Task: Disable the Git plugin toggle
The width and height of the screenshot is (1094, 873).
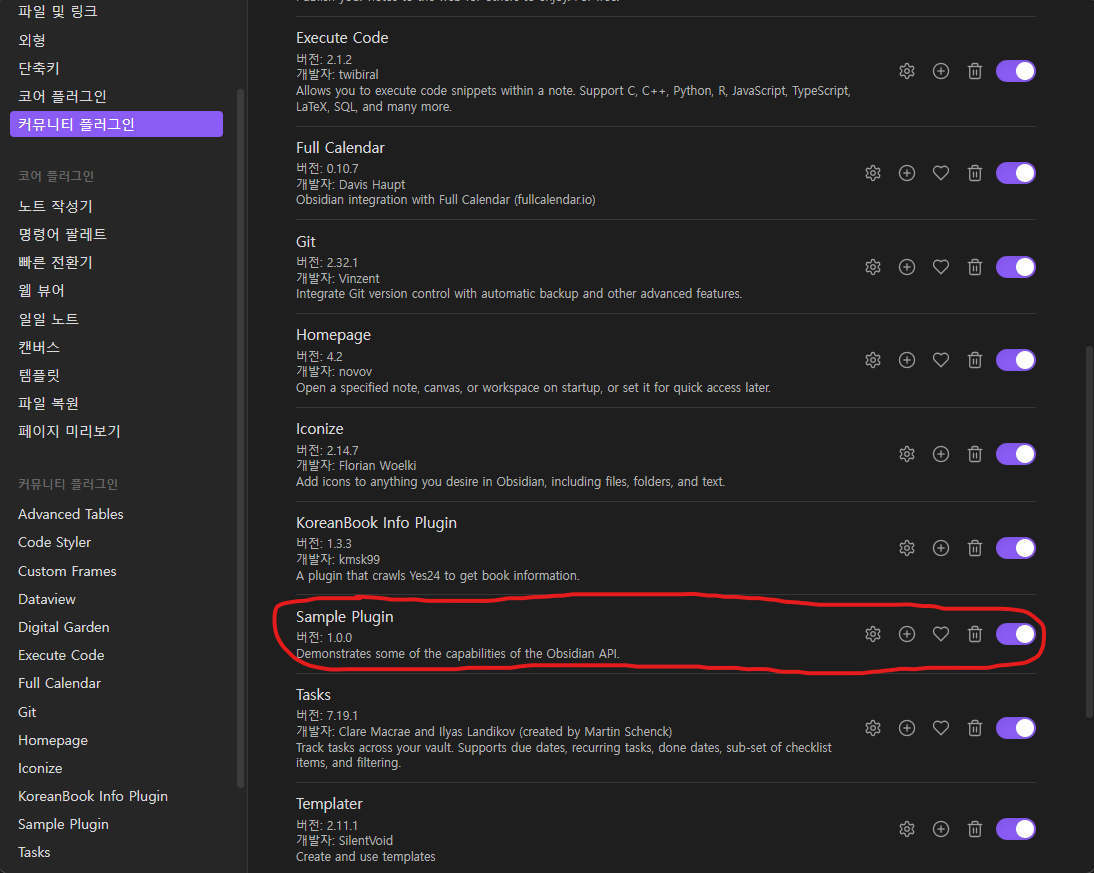Action: pyautogui.click(x=1015, y=267)
